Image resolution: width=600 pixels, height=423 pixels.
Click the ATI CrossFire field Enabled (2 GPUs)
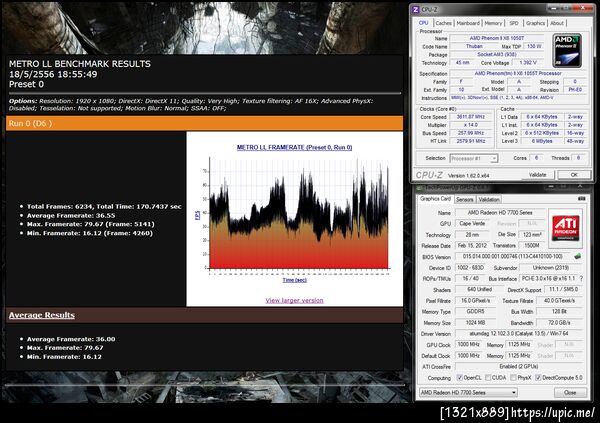tap(518, 366)
